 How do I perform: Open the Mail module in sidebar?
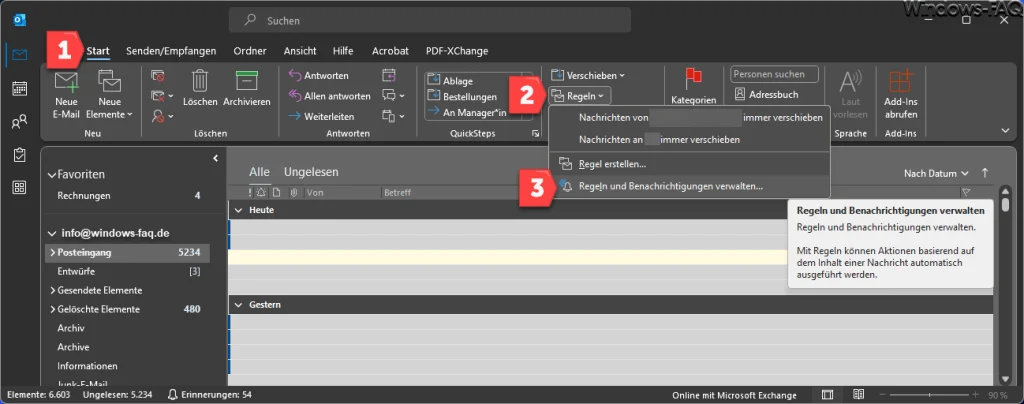pos(19,55)
